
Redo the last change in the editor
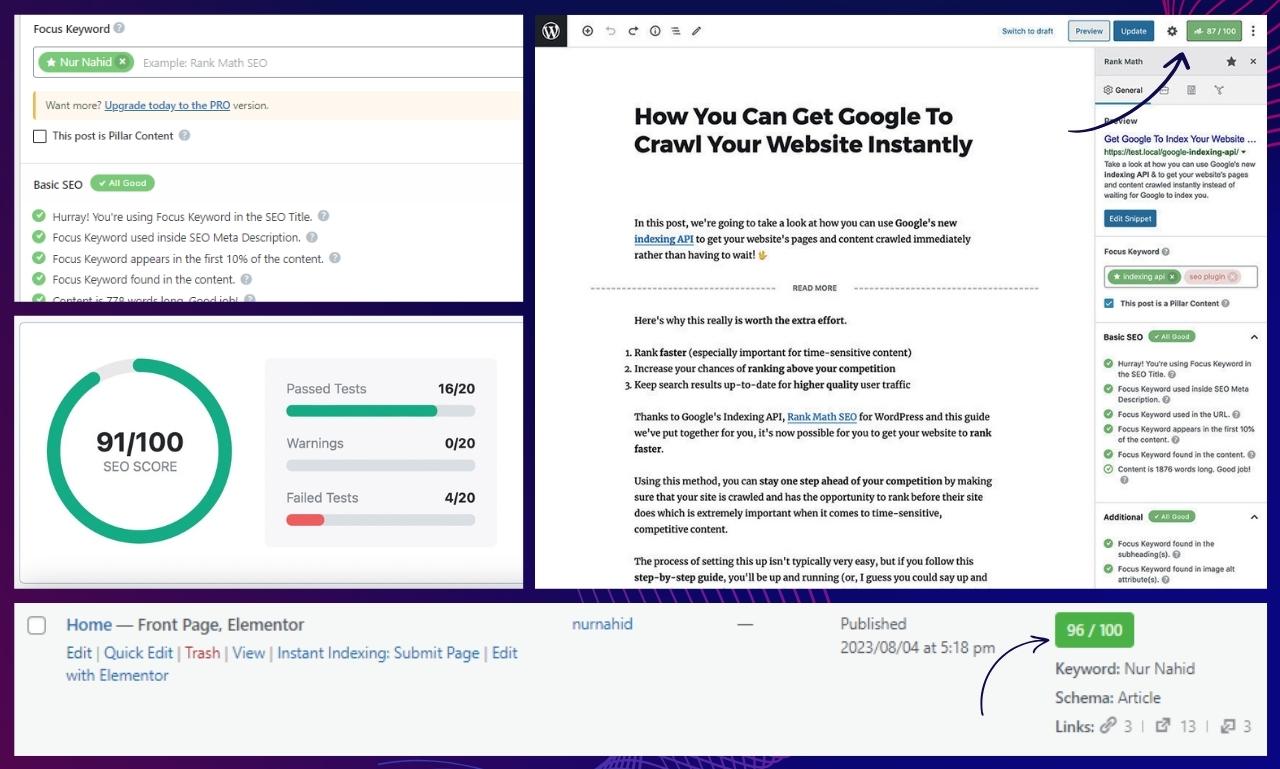633,31
